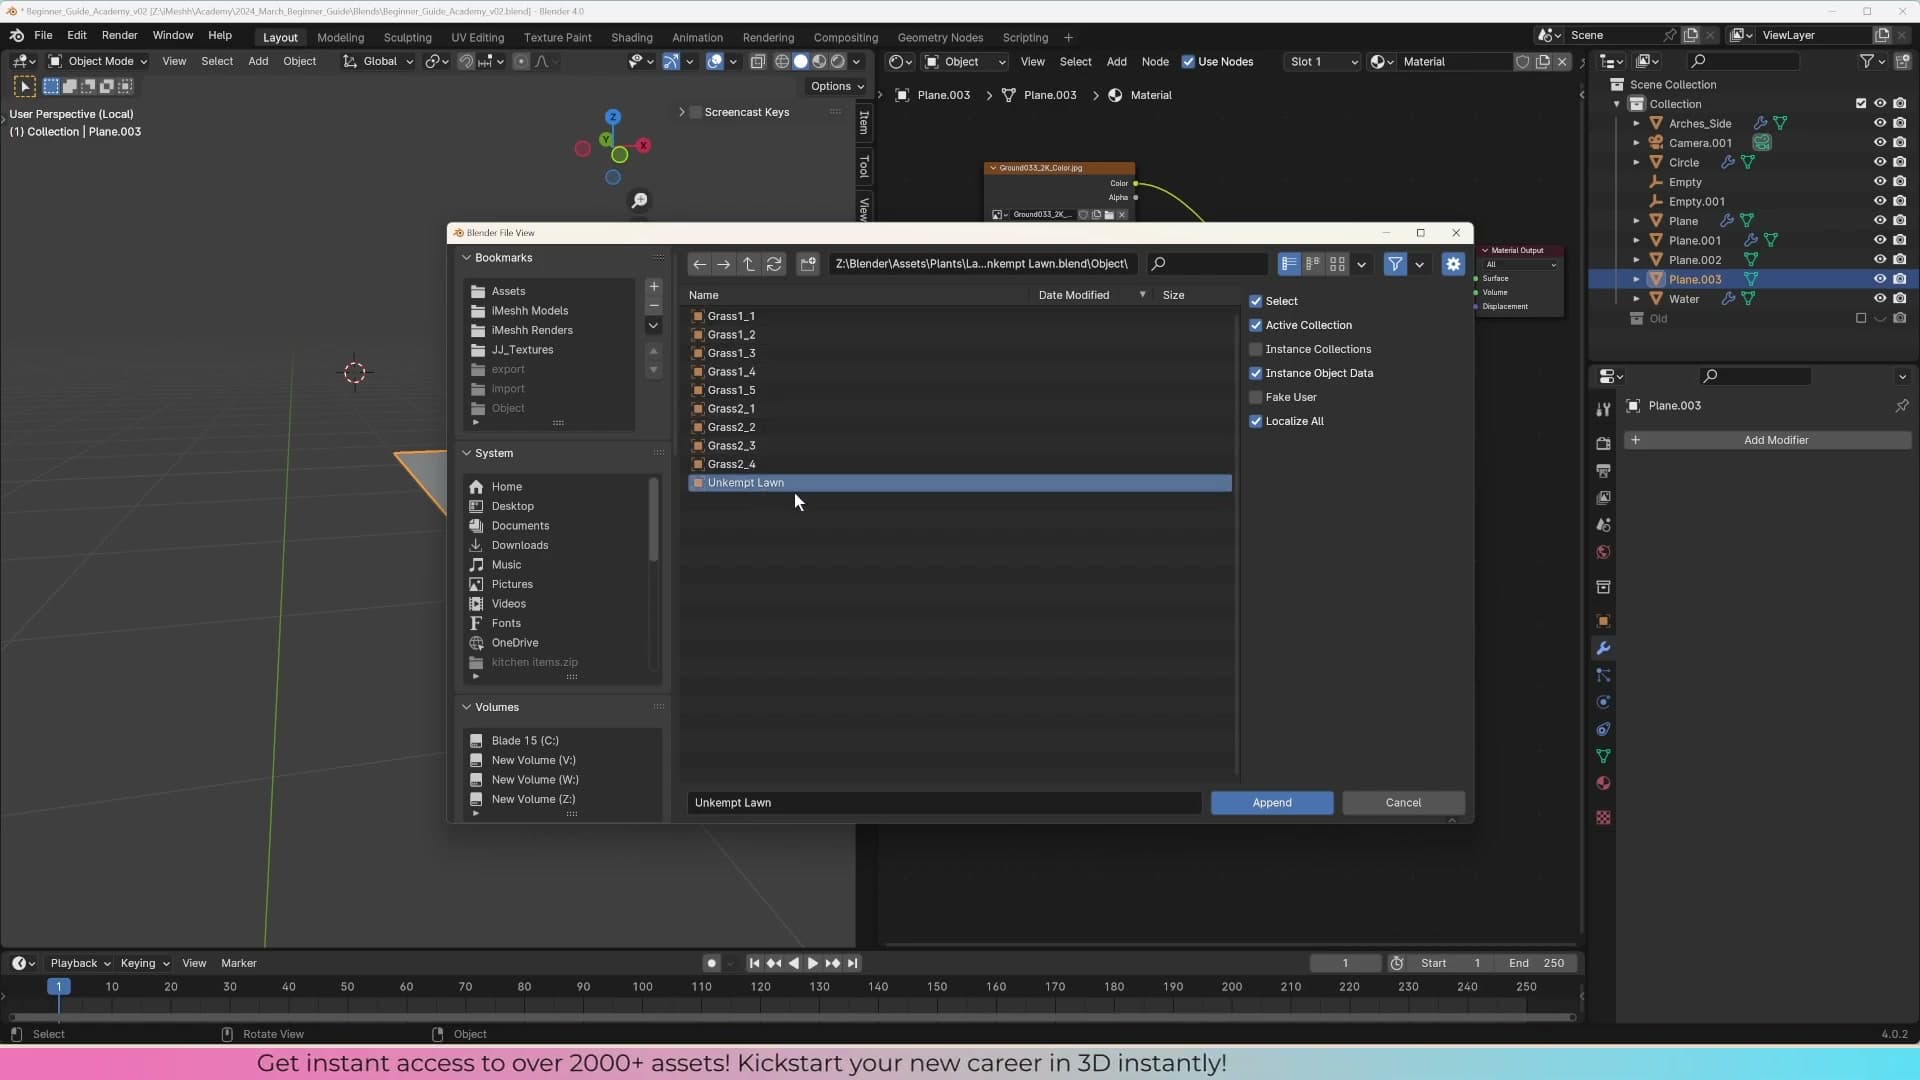Enable the Fake User checkbox
This screenshot has width=1920, height=1080.
tap(1256, 397)
